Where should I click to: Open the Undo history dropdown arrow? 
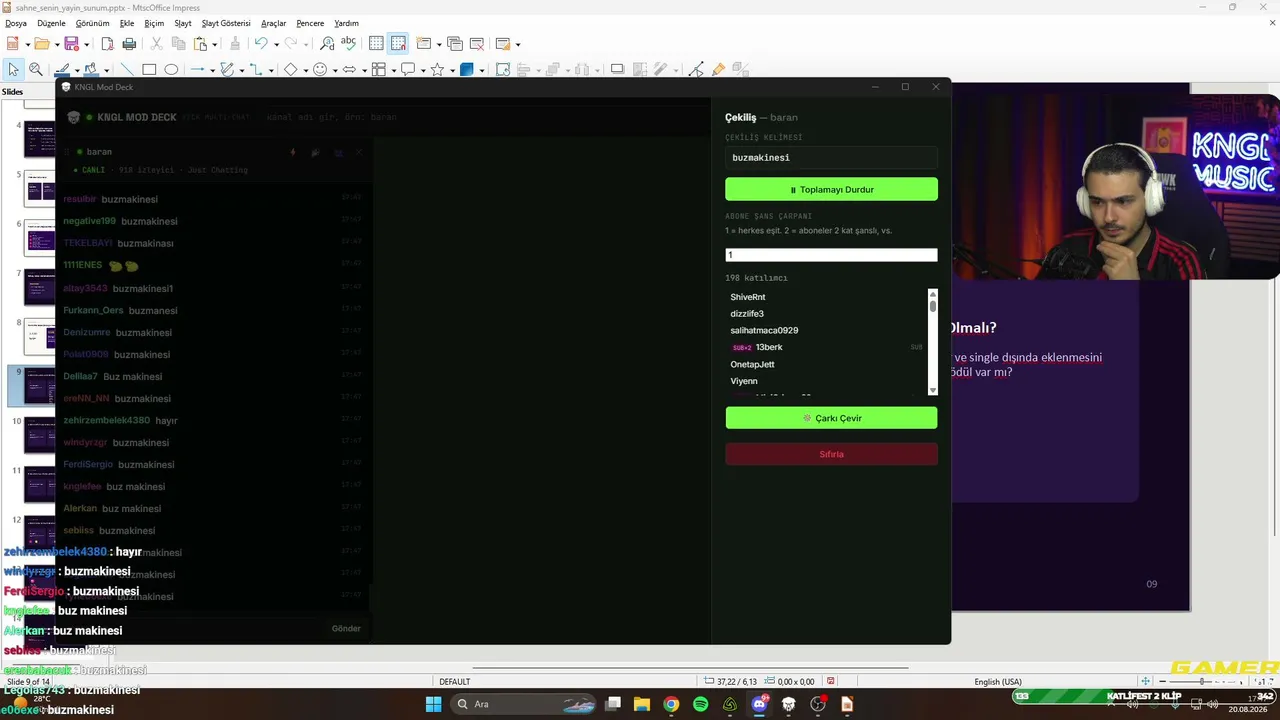[276, 44]
